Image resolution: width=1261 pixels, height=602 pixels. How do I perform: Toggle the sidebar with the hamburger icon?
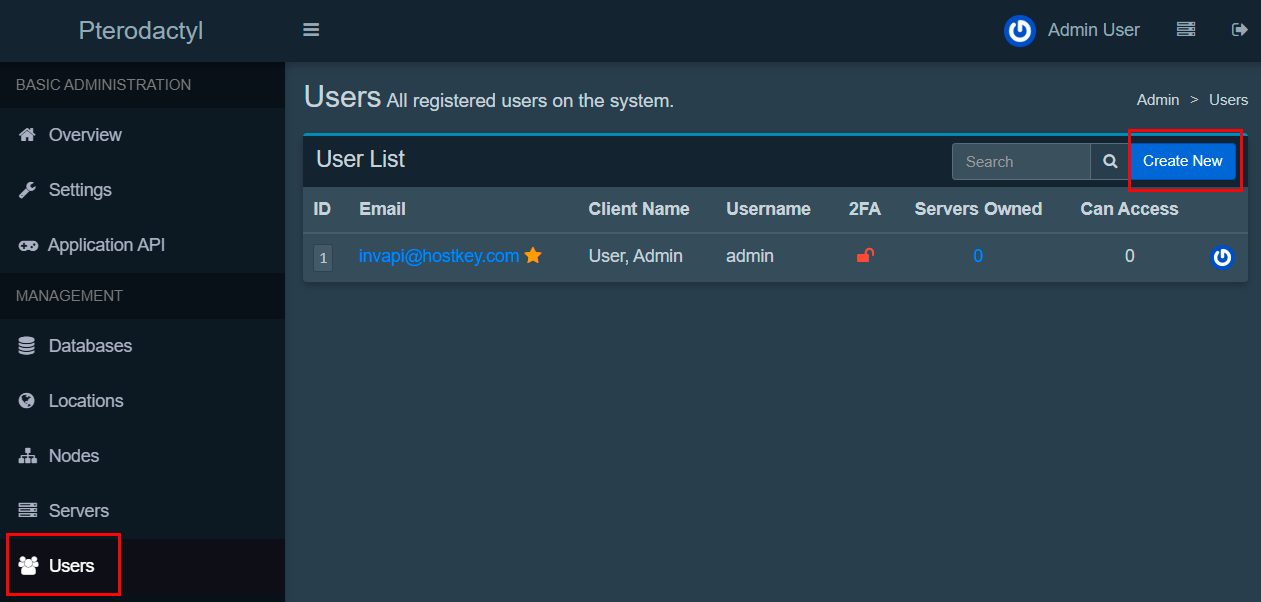pyautogui.click(x=311, y=30)
